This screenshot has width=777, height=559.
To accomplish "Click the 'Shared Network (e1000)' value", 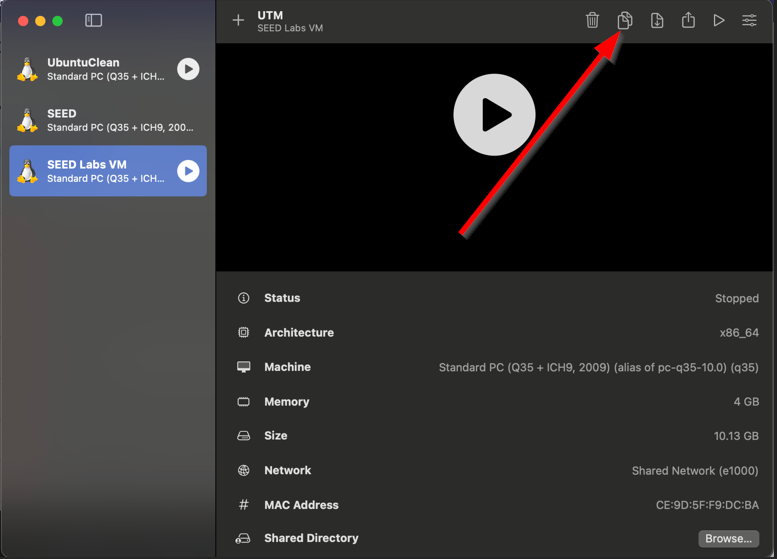I will pos(695,471).
